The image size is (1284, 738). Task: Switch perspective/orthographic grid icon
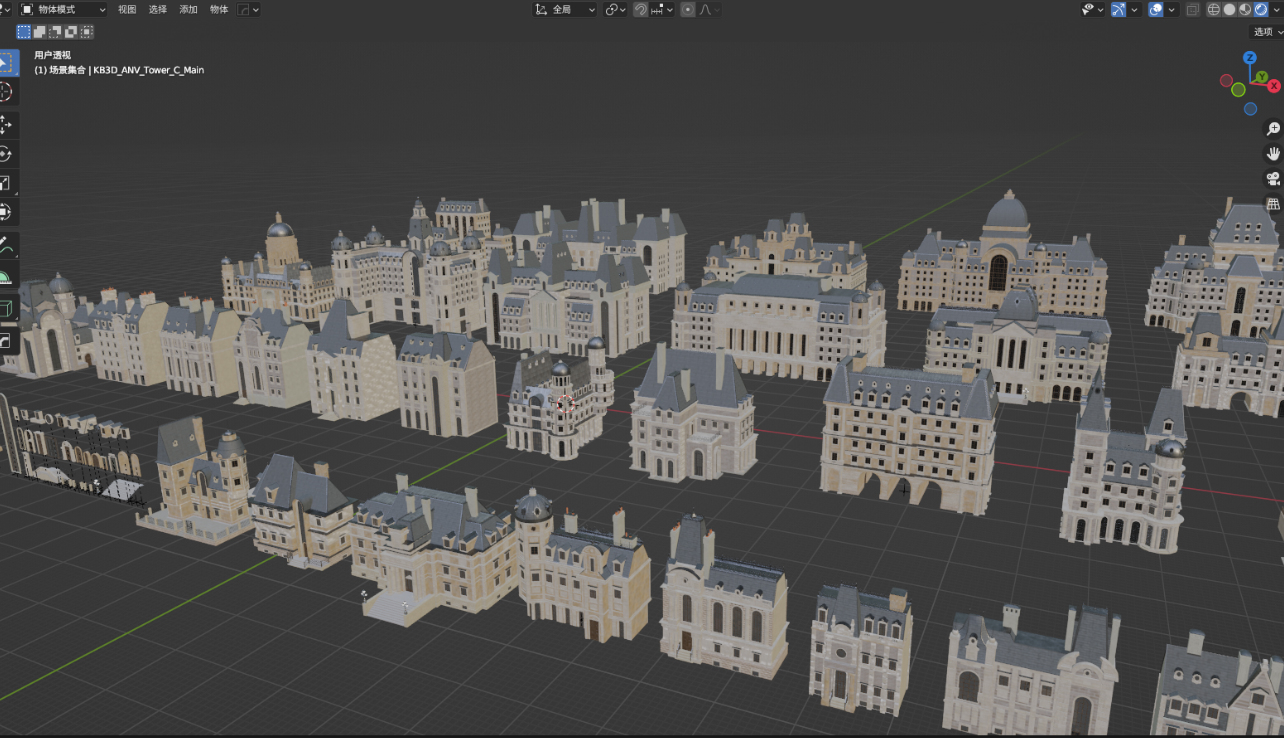pos(1273,204)
